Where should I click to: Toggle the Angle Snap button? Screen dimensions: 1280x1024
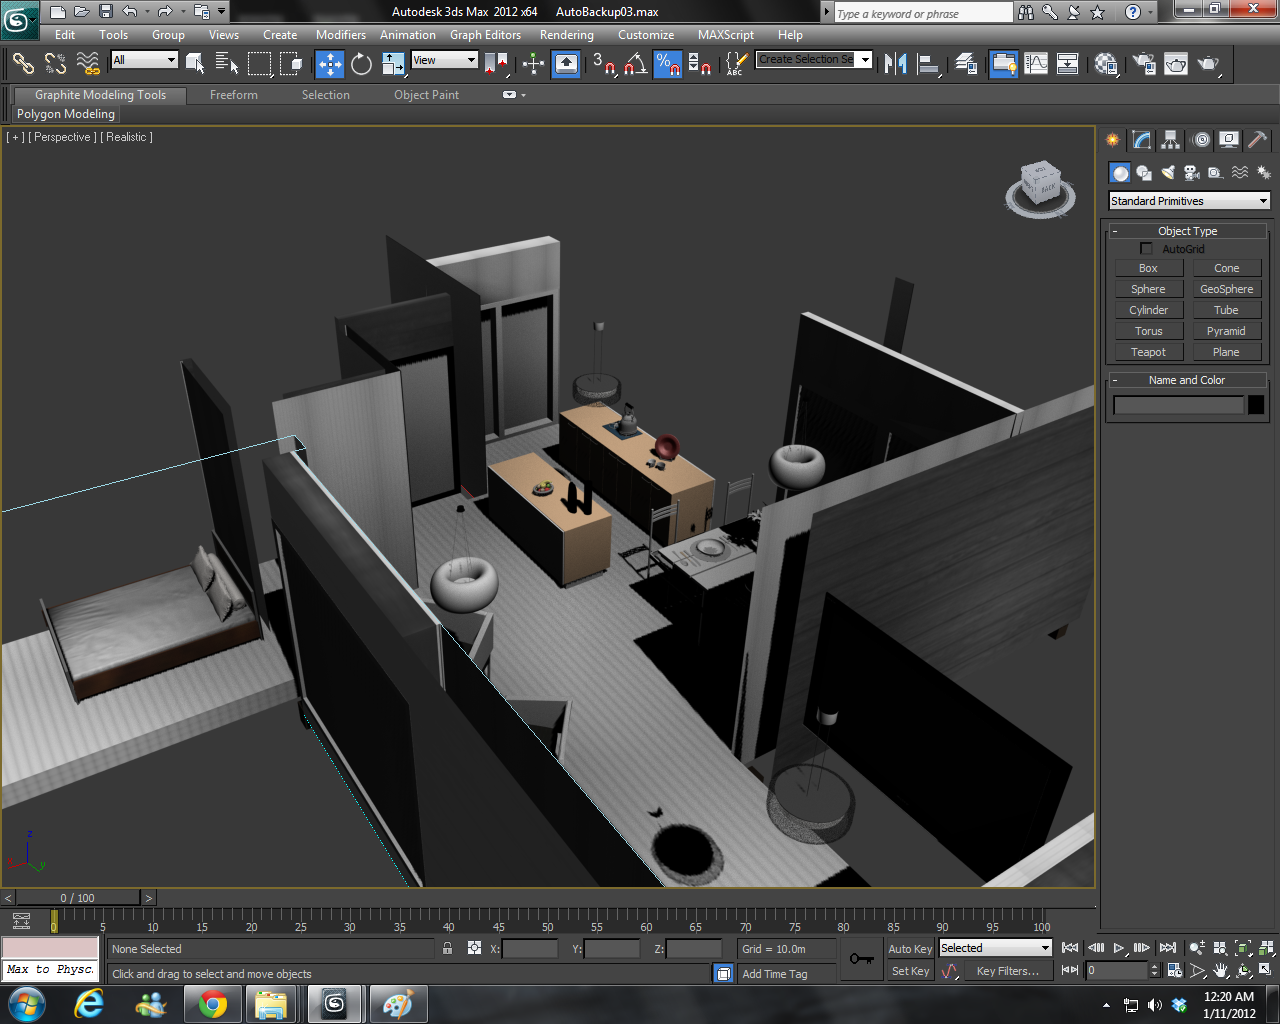coord(632,64)
